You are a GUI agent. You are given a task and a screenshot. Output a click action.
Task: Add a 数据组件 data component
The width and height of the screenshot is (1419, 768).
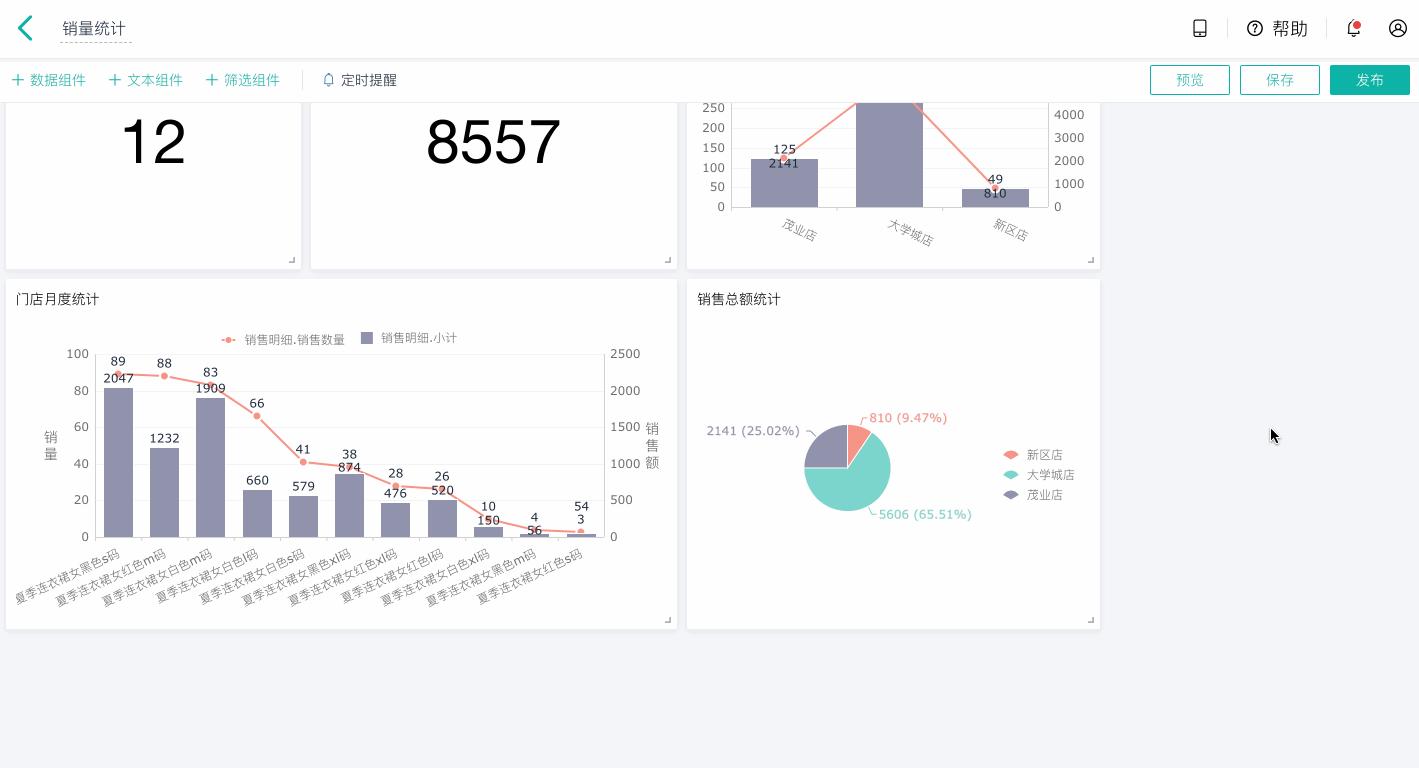(48, 80)
